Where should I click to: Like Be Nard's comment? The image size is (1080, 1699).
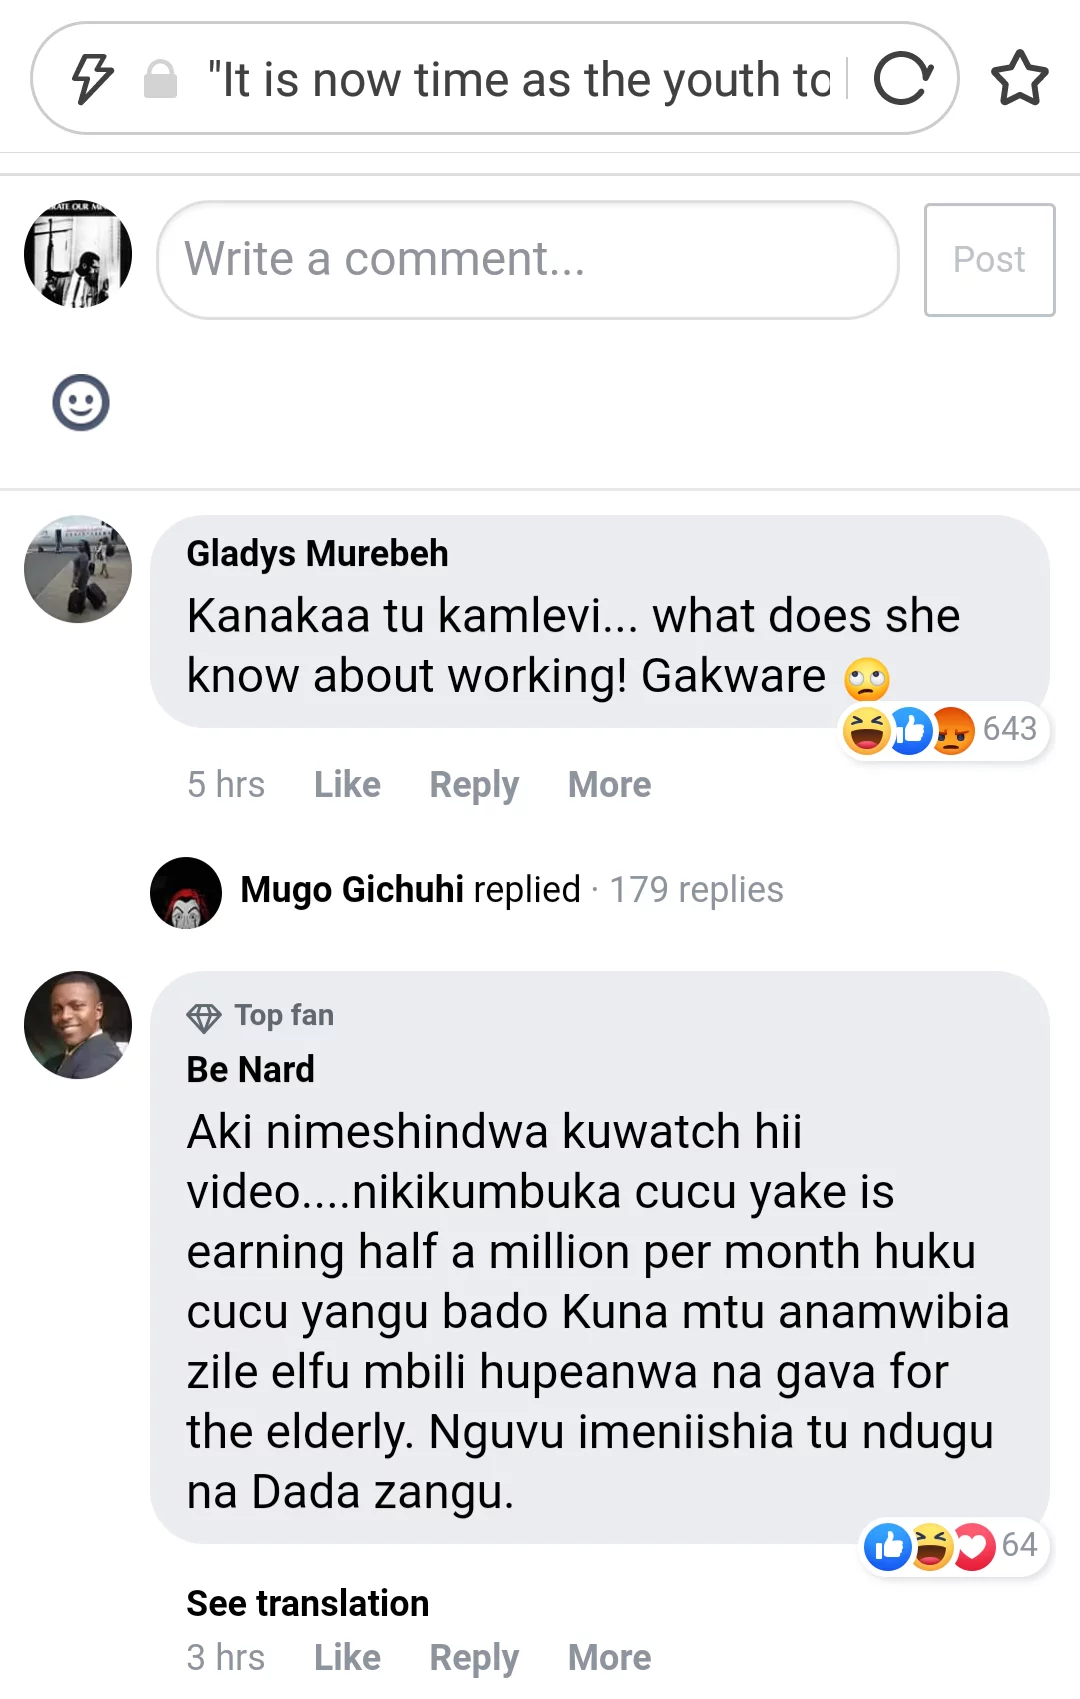tap(347, 1658)
